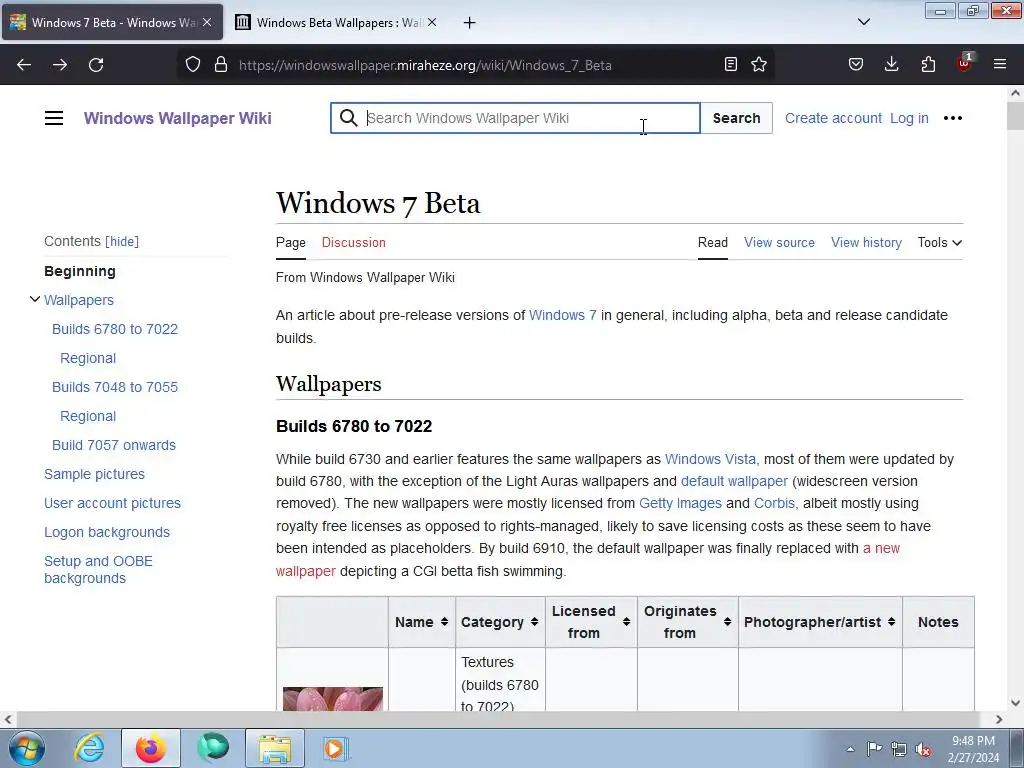Viewport: 1024px width, 768px height.
Task: Sort table by Category column
Action: 500,622
